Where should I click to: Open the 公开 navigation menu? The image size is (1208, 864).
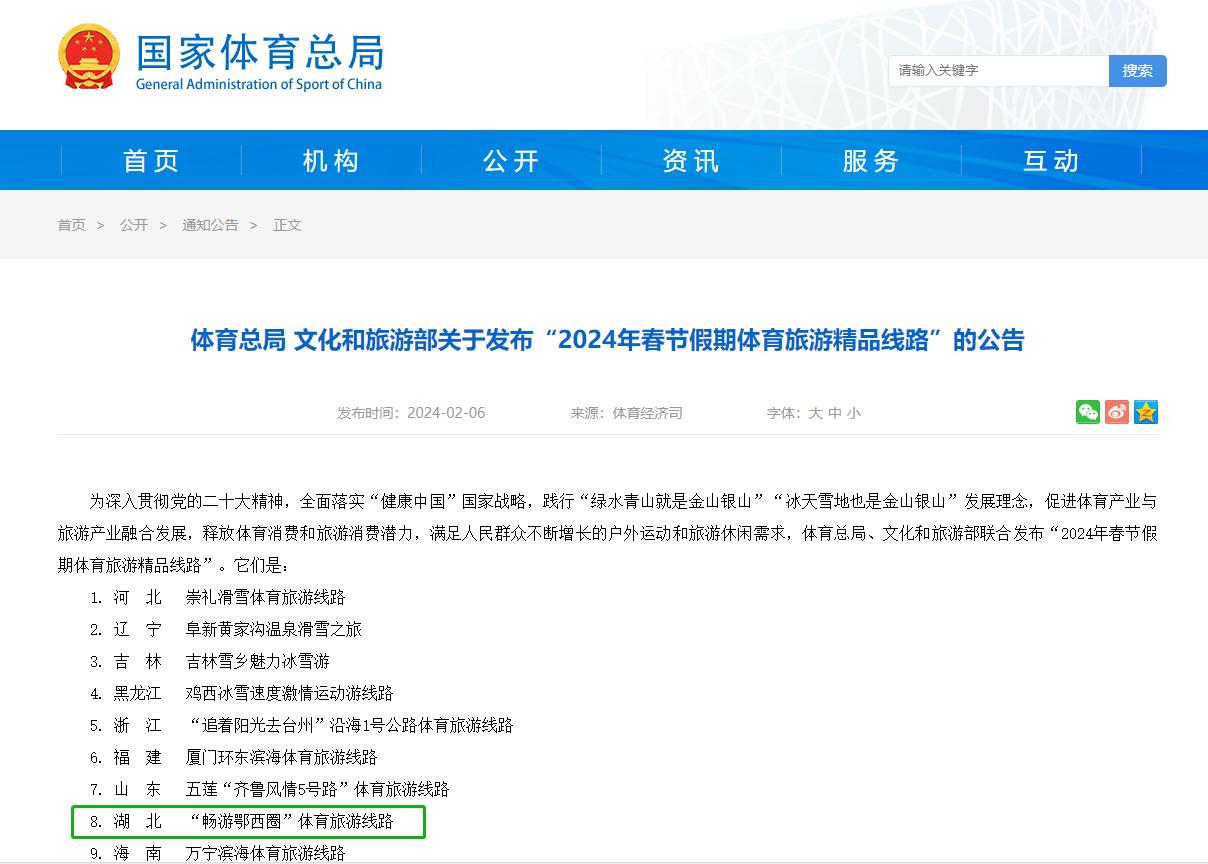(x=512, y=160)
